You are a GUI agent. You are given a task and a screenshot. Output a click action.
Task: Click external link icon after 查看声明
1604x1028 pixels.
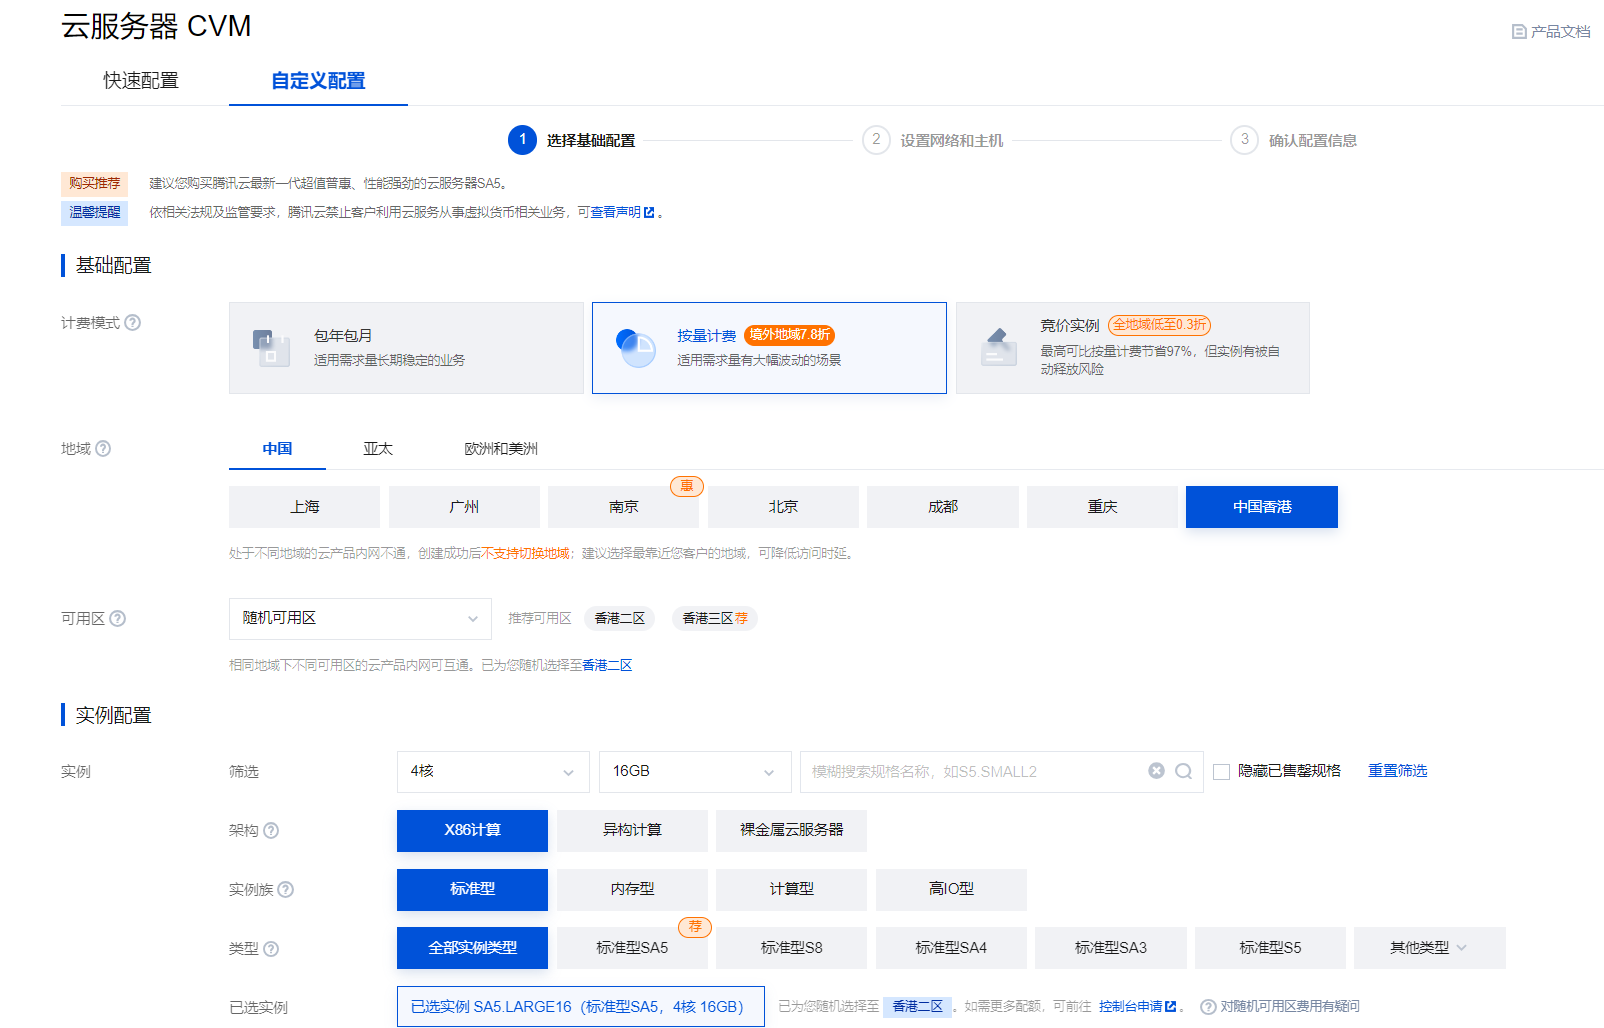click(x=649, y=212)
